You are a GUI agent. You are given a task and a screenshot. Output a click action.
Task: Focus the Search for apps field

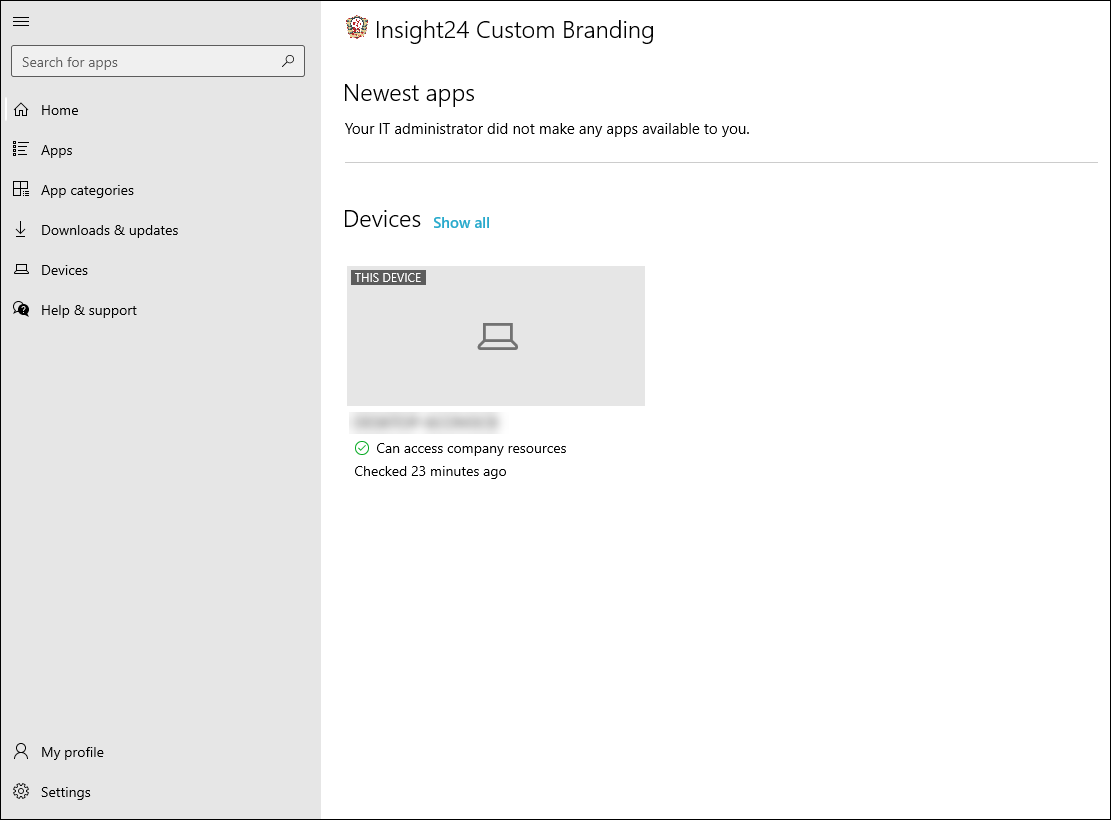coord(145,62)
